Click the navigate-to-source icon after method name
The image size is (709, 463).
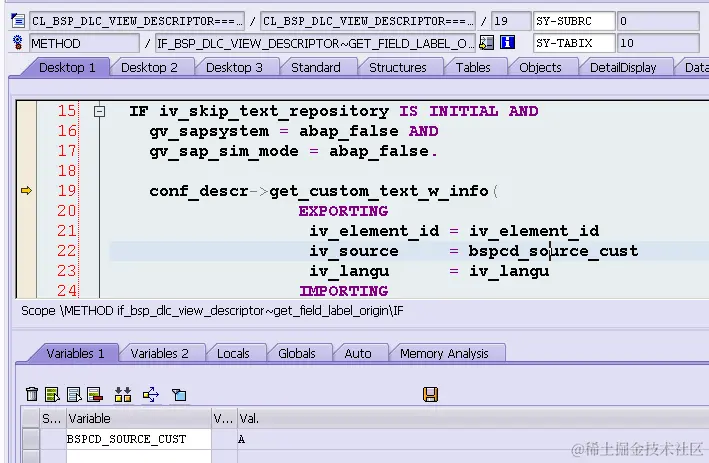click(x=487, y=43)
